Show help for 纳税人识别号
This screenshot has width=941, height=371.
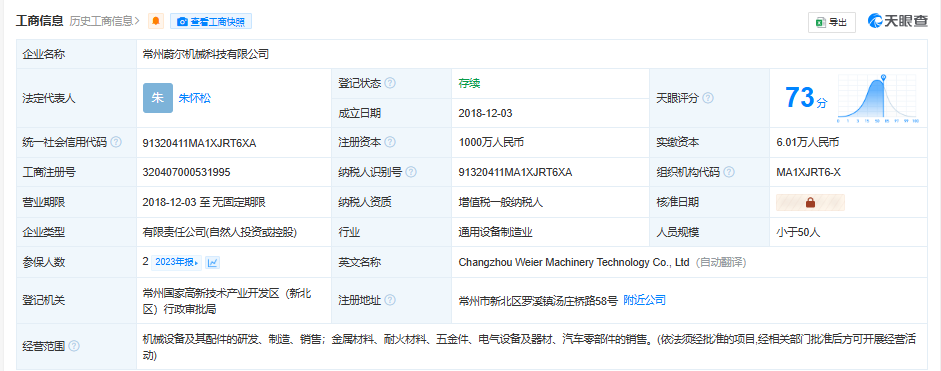pos(411,172)
